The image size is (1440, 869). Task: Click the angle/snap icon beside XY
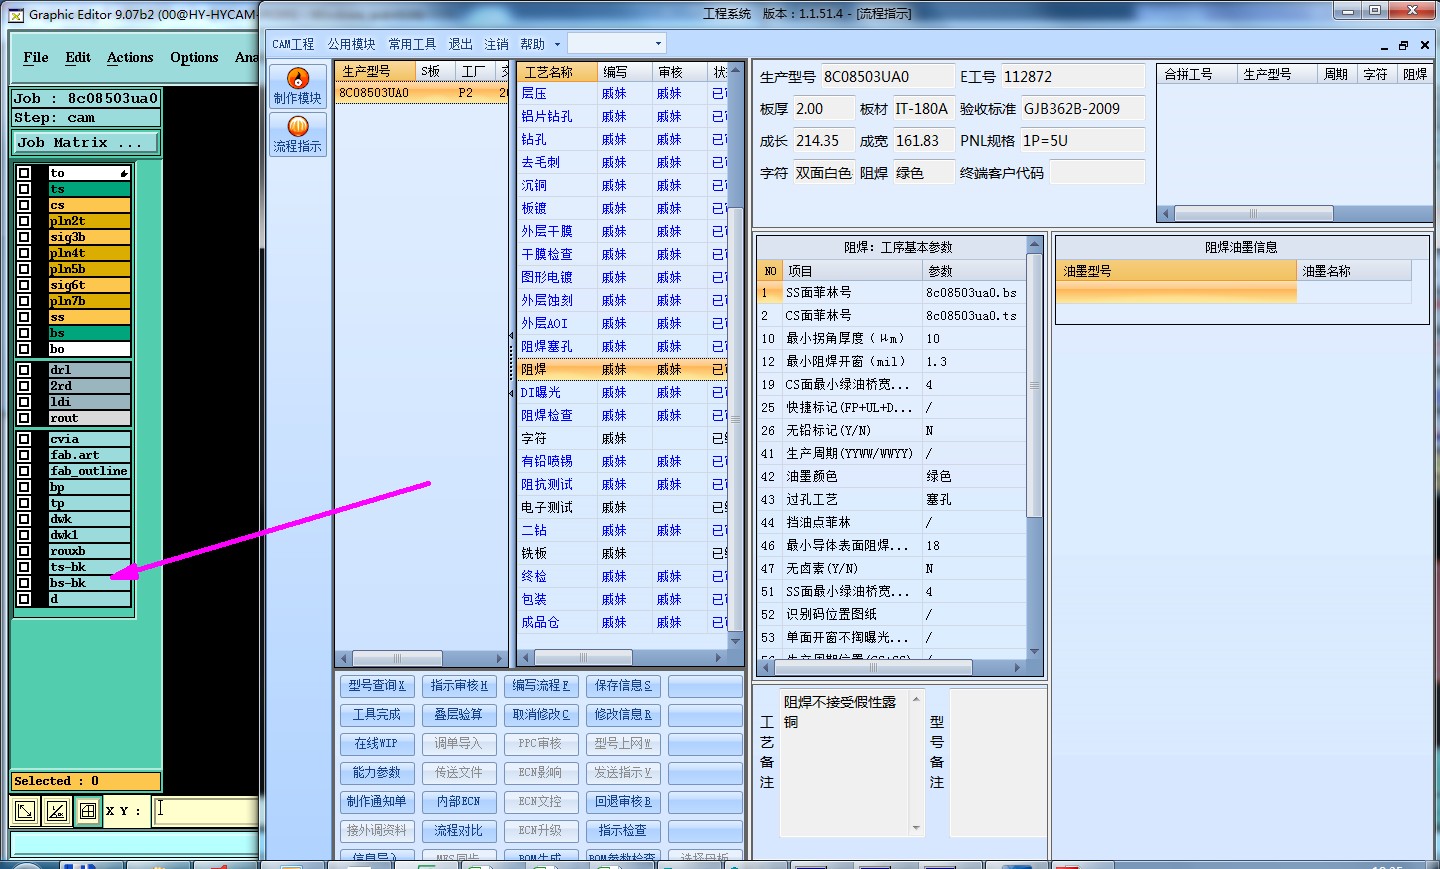[x=57, y=811]
